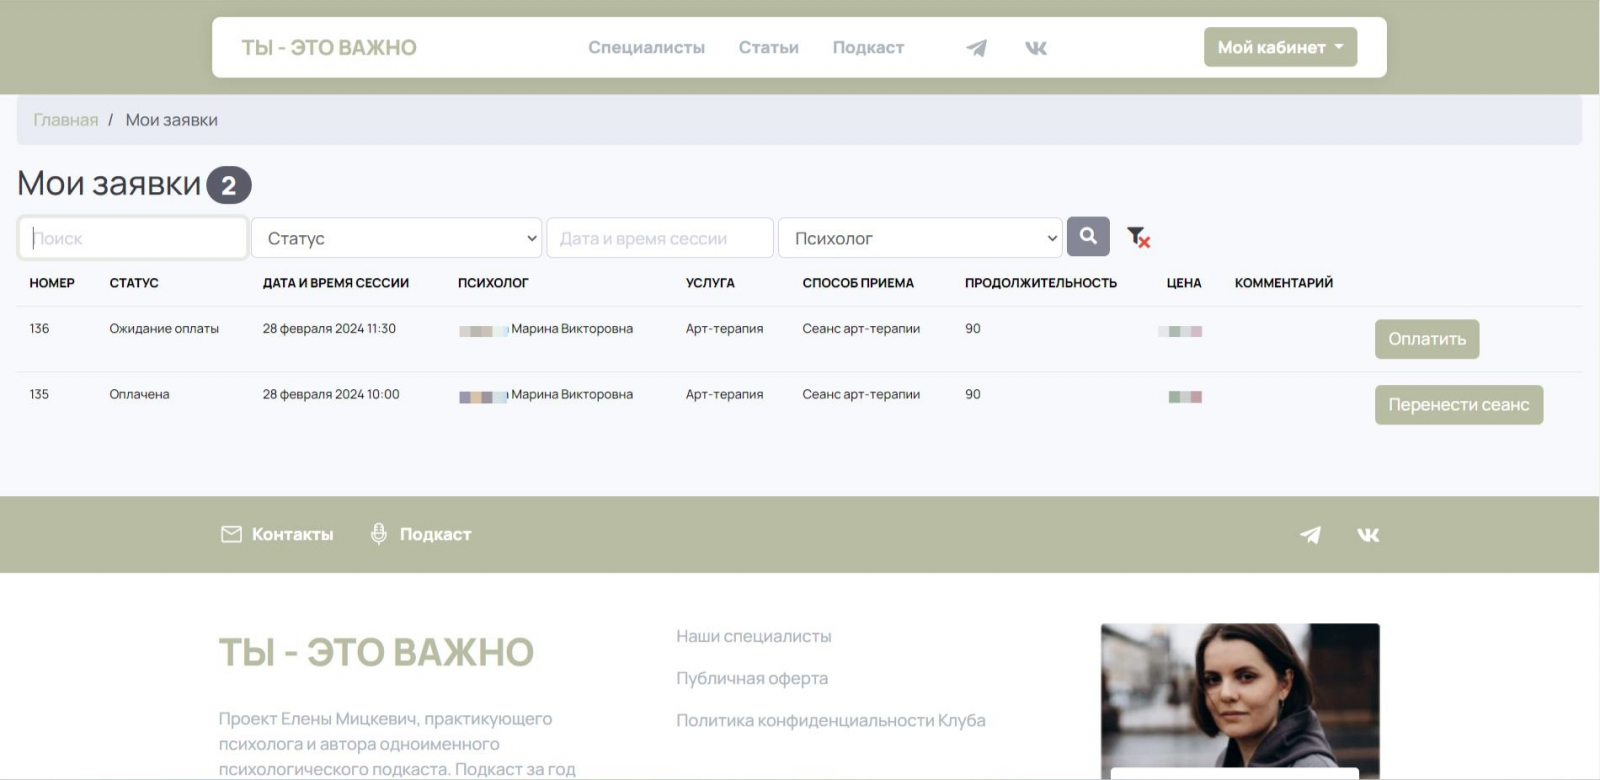Click the НОМЕР column header

click(52, 283)
